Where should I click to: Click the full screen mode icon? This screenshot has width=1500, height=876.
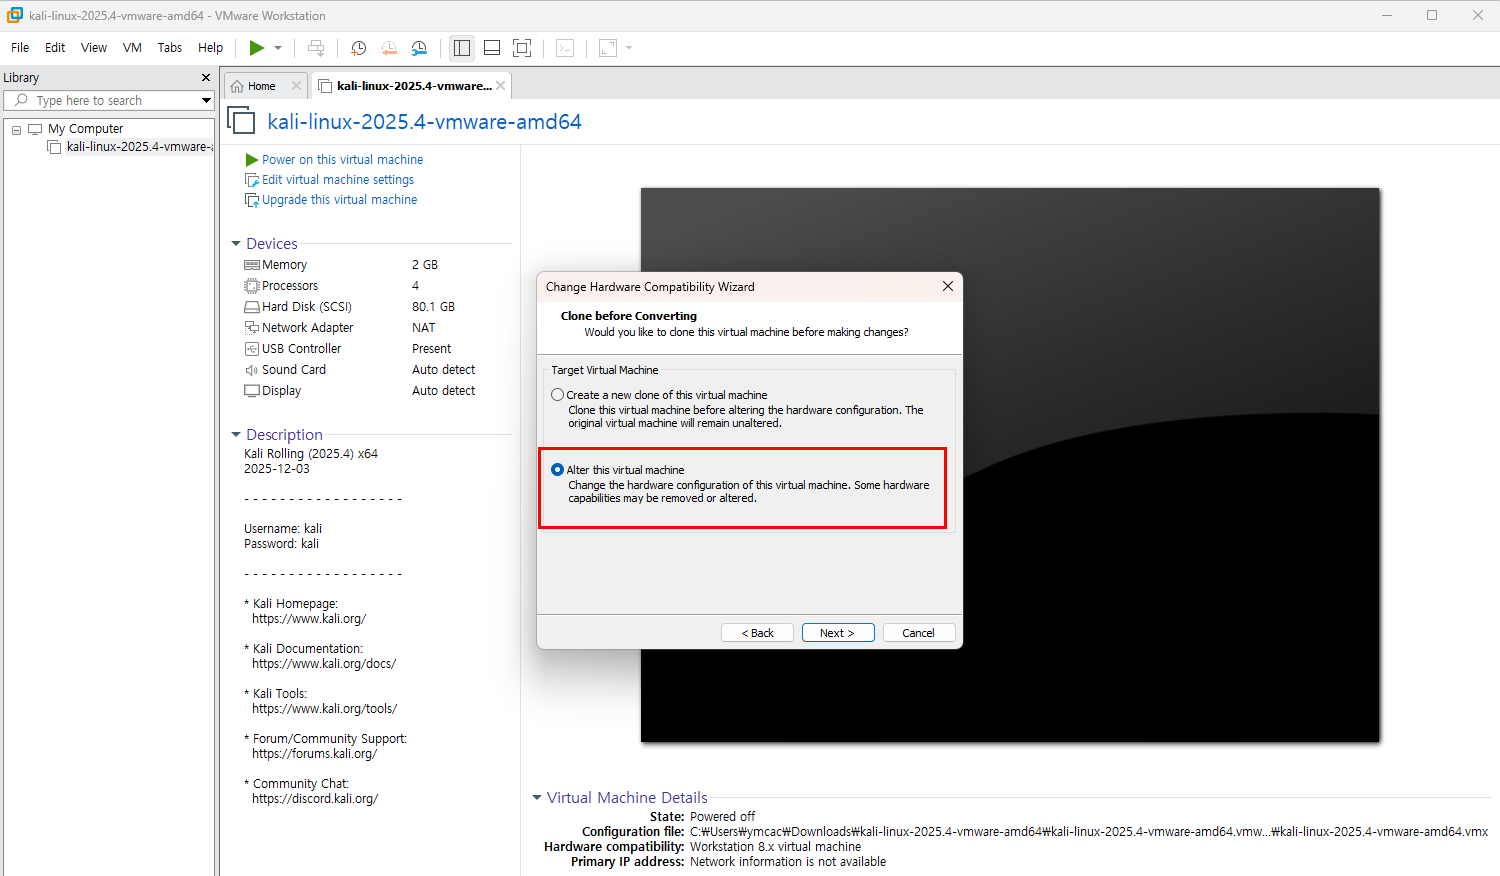pyautogui.click(x=522, y=48)
